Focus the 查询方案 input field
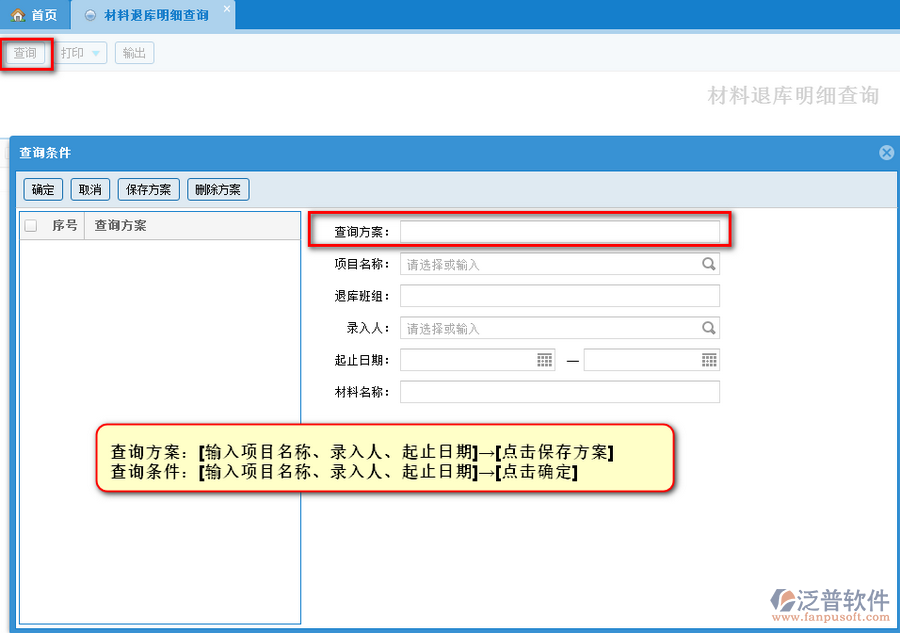Viewport: 900px width, 633px height. 560,232
